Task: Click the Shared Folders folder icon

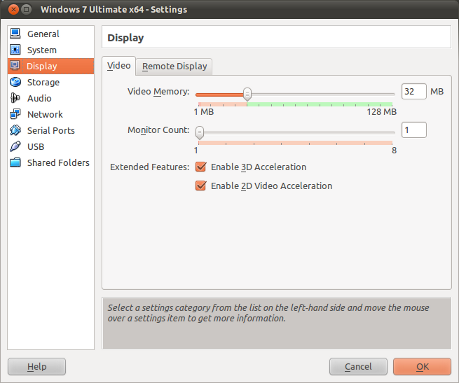Action: pyautogui.click(x=15, y=163)
